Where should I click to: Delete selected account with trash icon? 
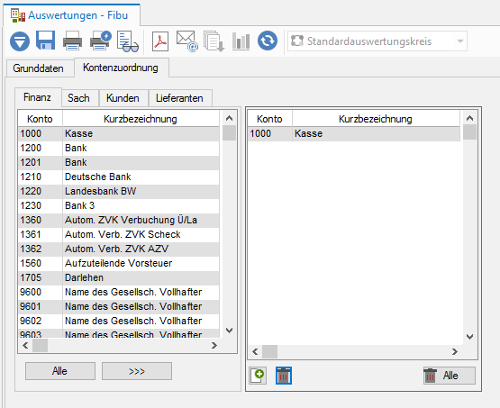point(284,376)
